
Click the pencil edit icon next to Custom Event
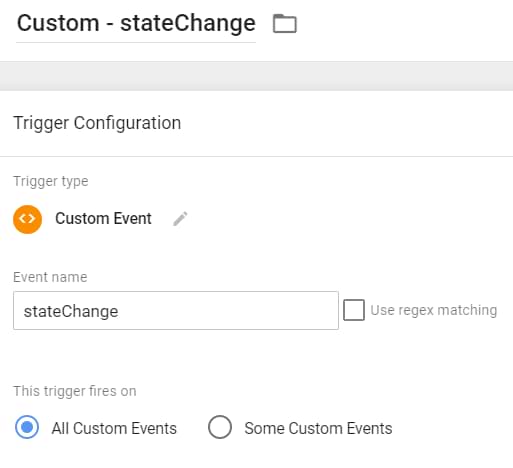point(180,219)
